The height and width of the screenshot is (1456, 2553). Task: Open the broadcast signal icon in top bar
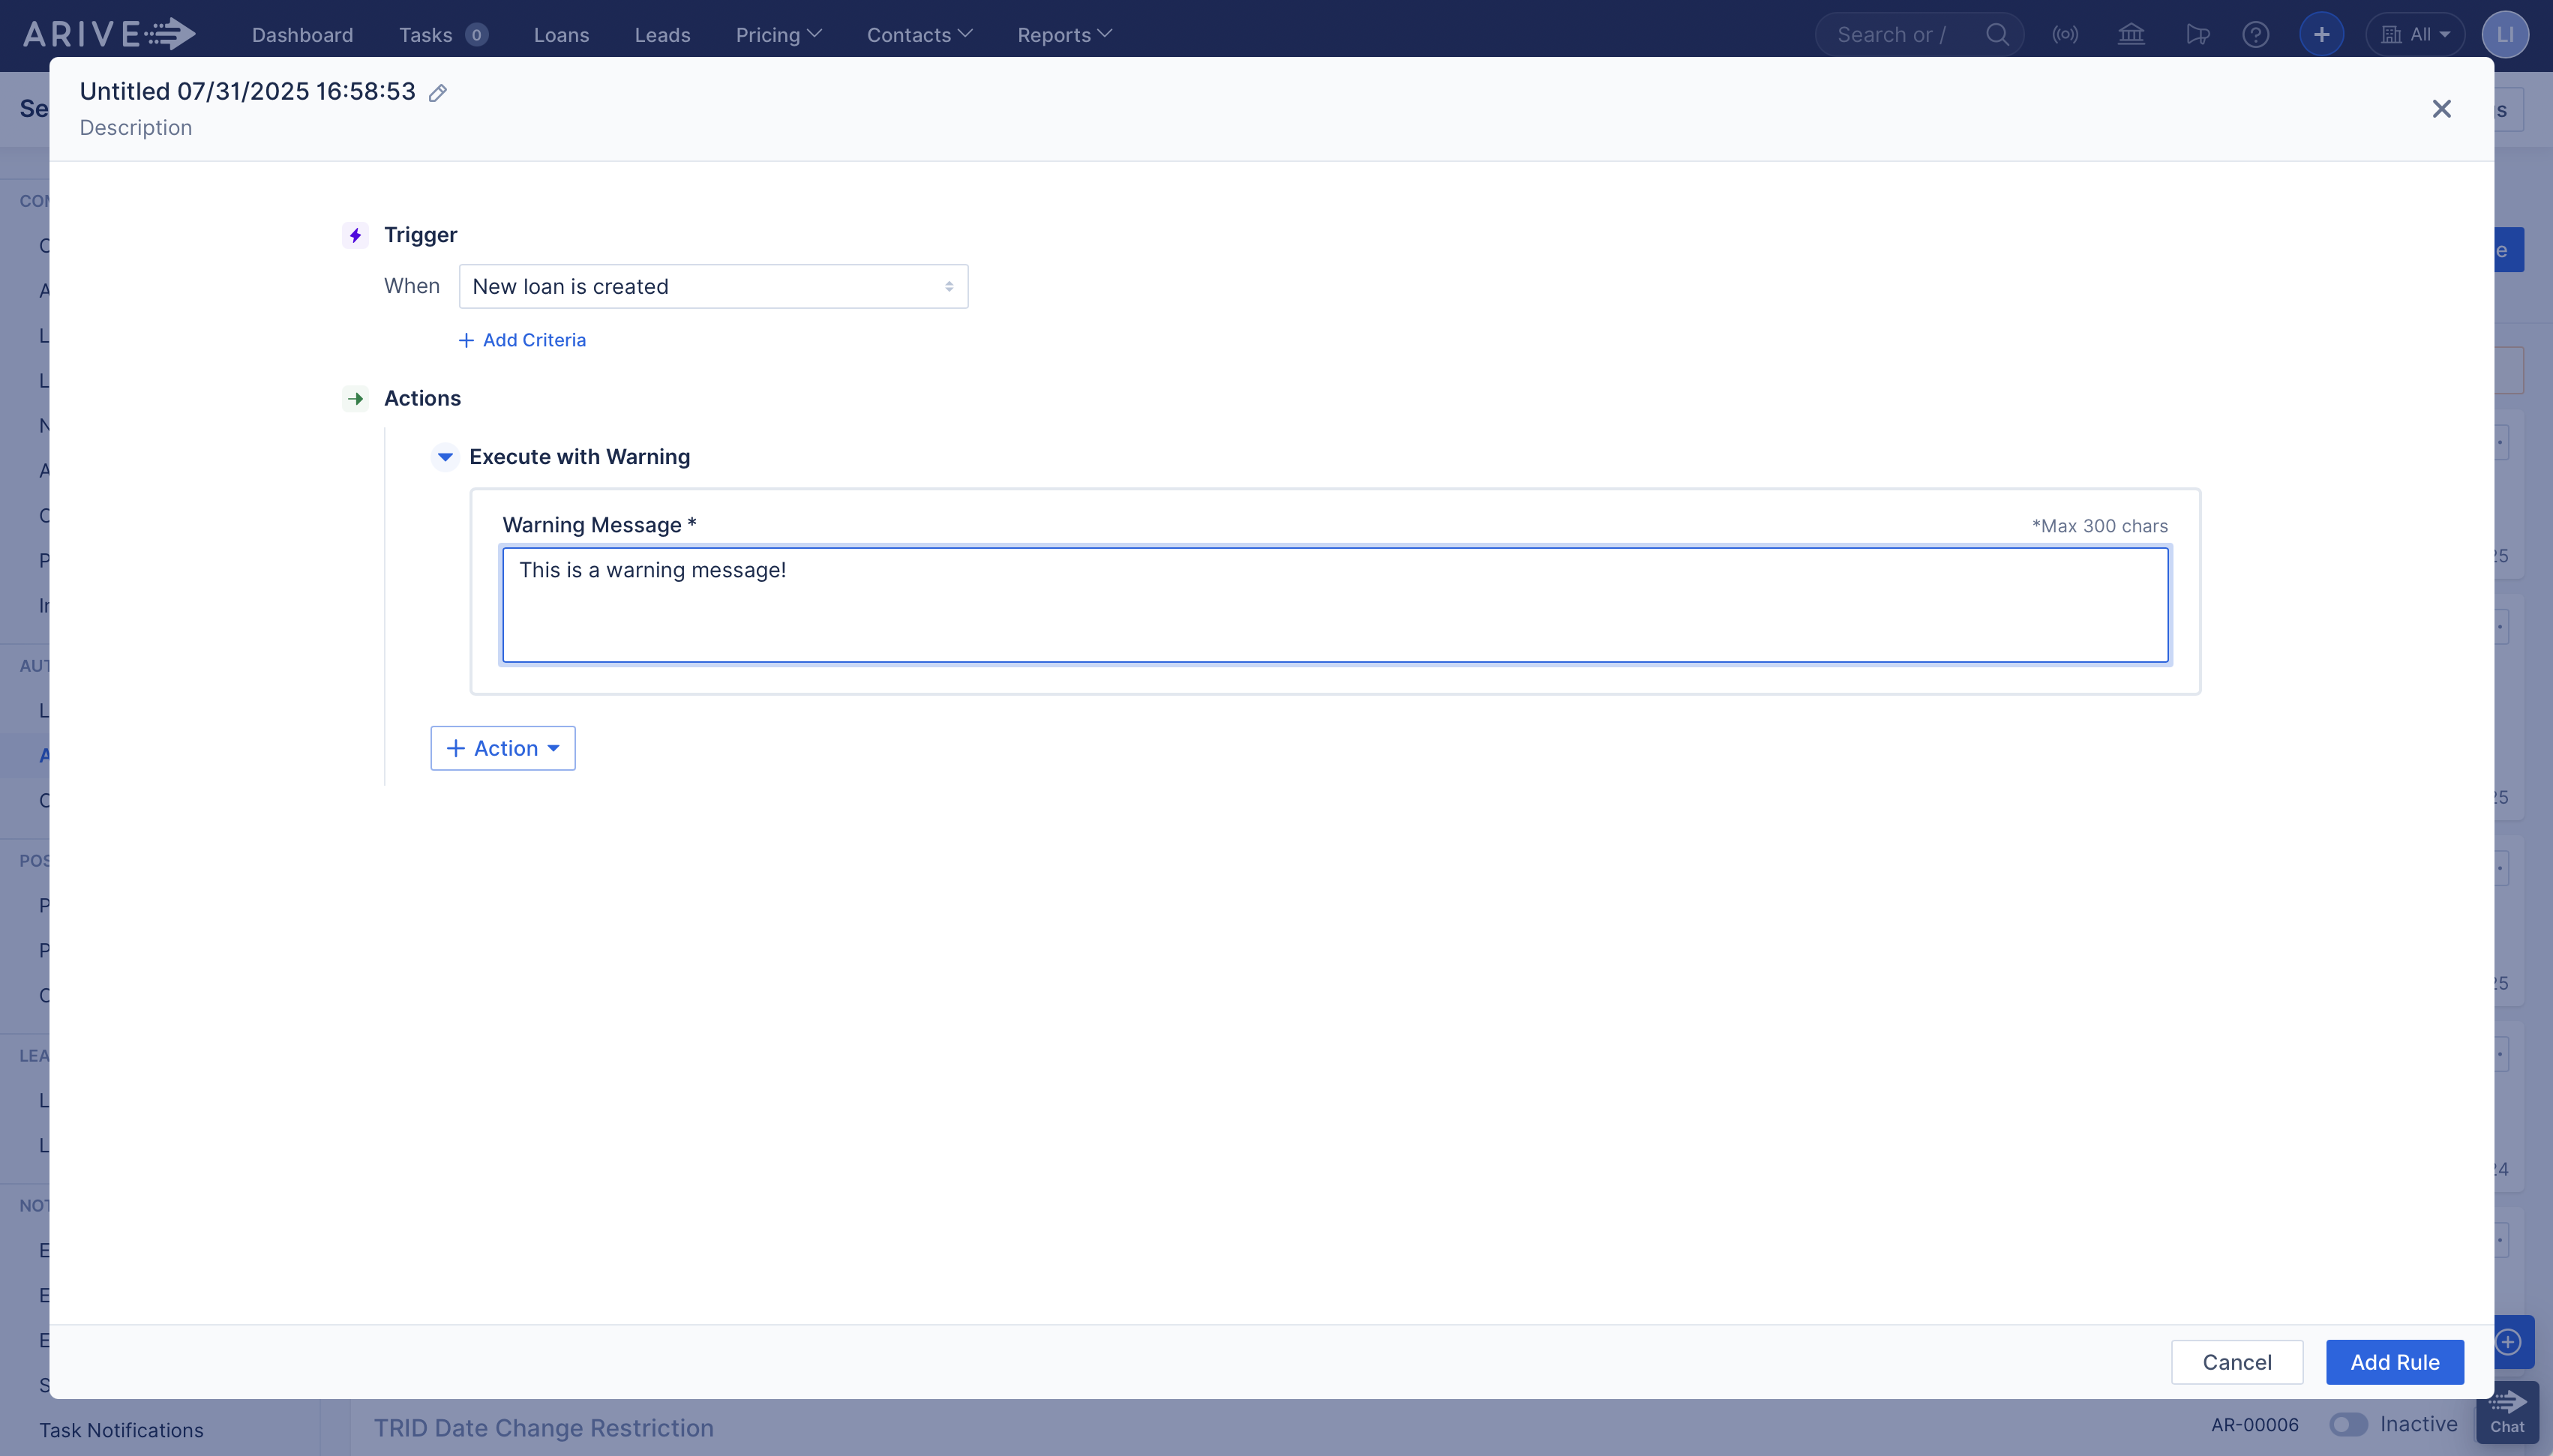point(2065,35)
